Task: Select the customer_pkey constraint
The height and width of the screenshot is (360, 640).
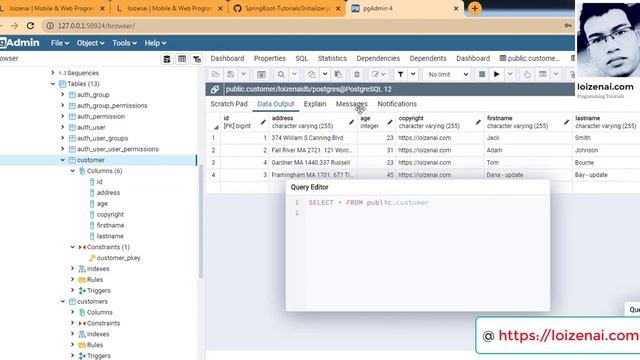Action: tap(118, 258)
